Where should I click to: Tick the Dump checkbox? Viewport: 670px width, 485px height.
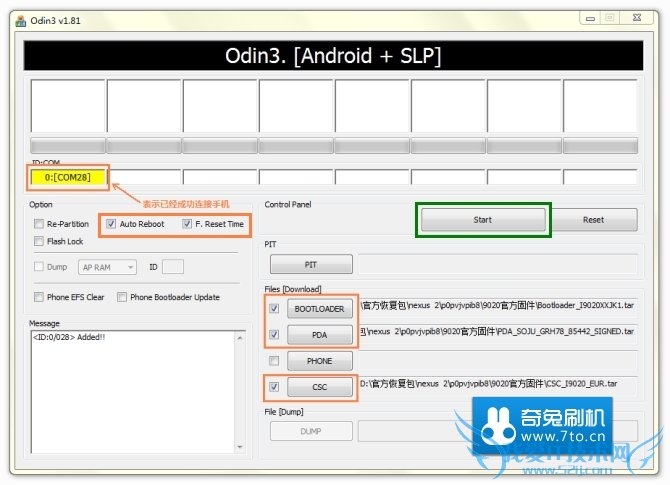39,267
